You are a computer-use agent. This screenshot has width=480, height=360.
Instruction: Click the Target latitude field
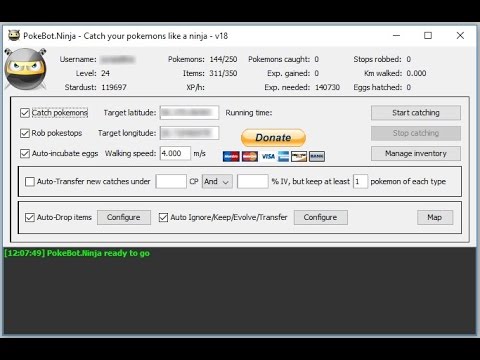[x=189, y=113]
